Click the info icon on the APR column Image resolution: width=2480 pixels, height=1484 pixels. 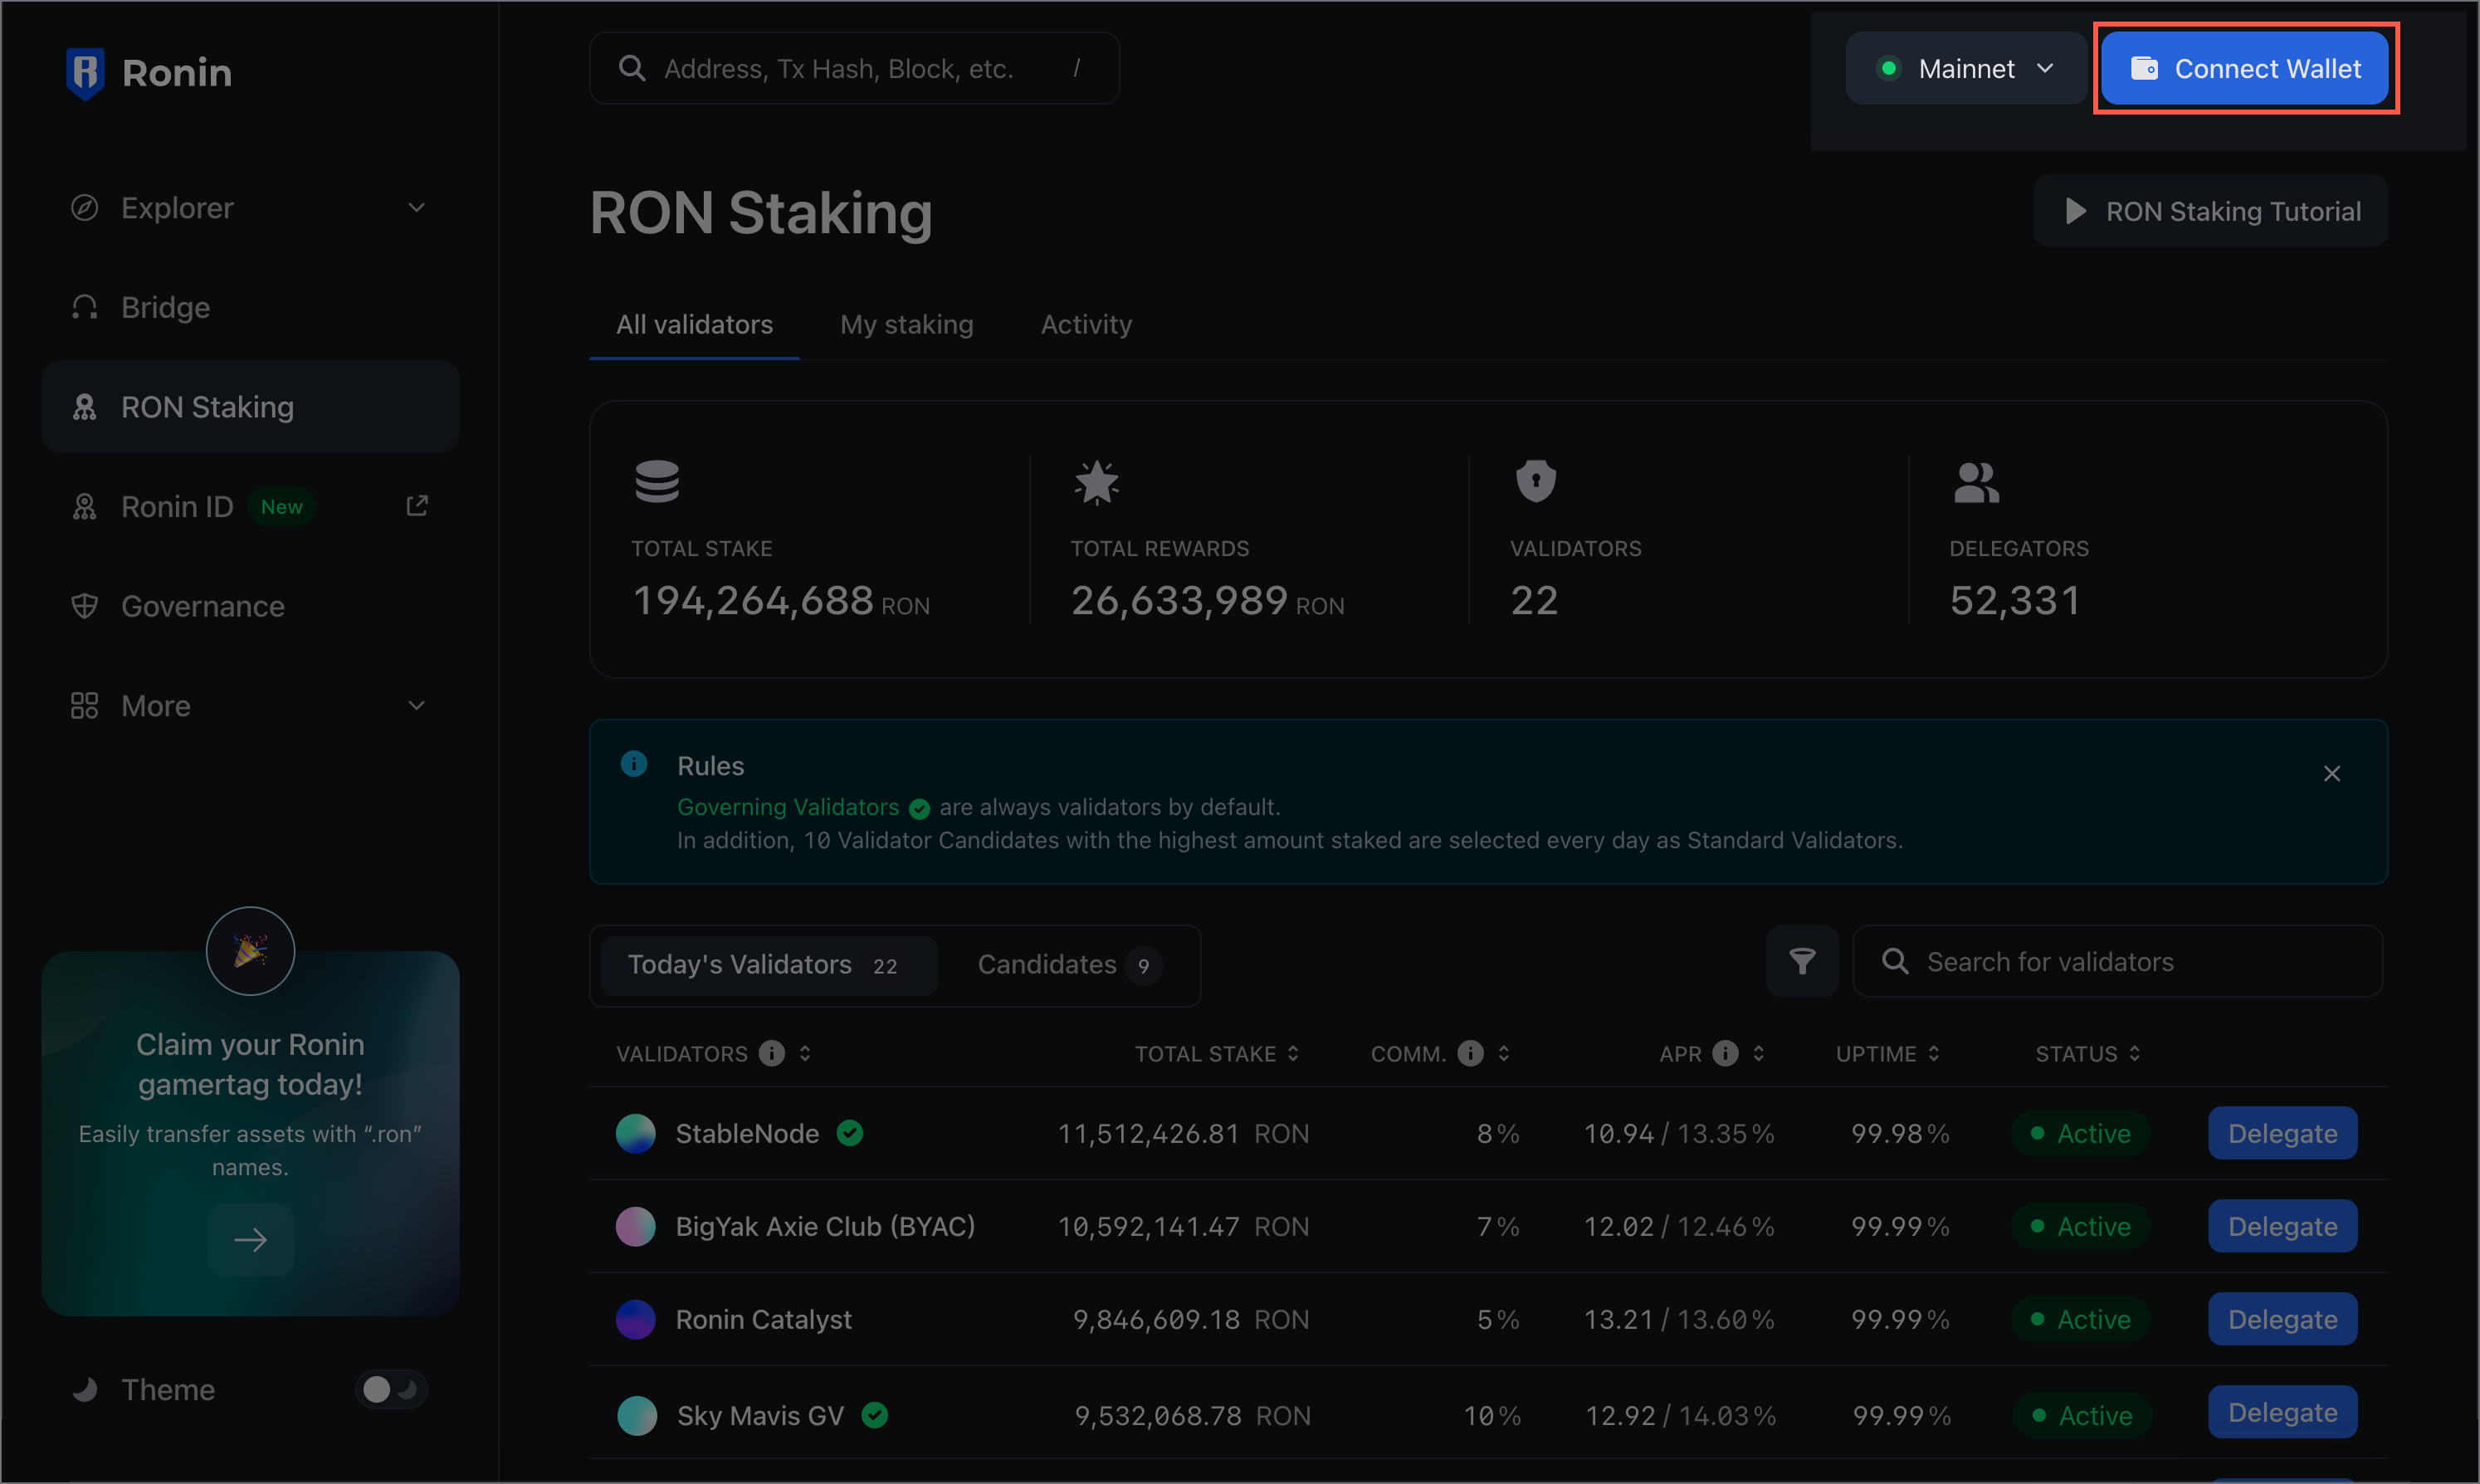pyautogui.click(x=1725, y=1052)
